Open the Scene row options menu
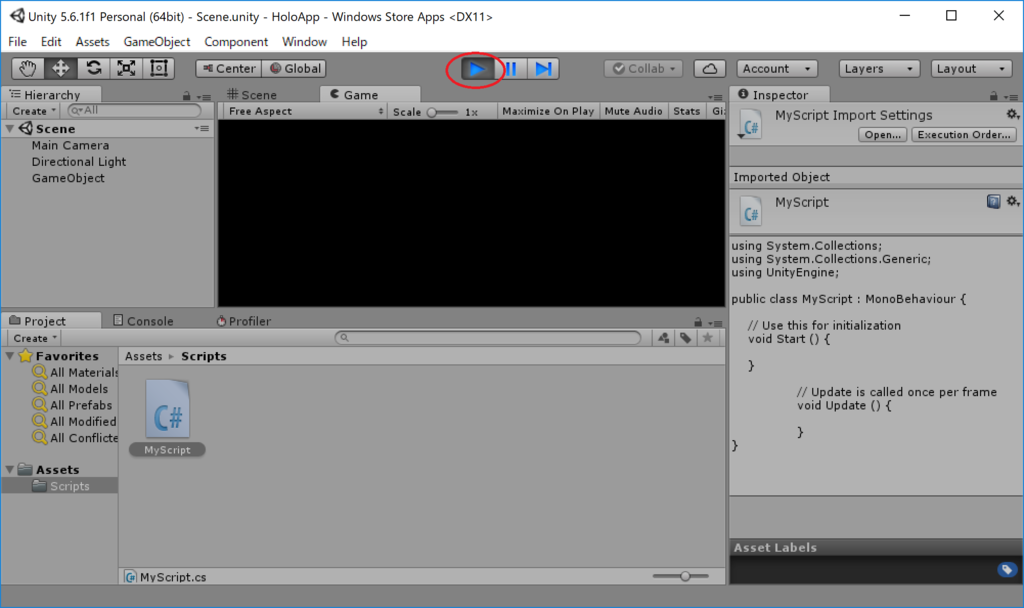The height and width of the screenshot is (608, 1024). click(x=202, y=129)
